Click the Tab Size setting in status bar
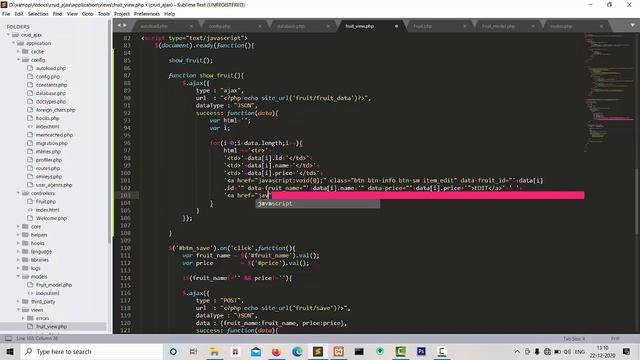The image size is (640, 360). (574, 339)
